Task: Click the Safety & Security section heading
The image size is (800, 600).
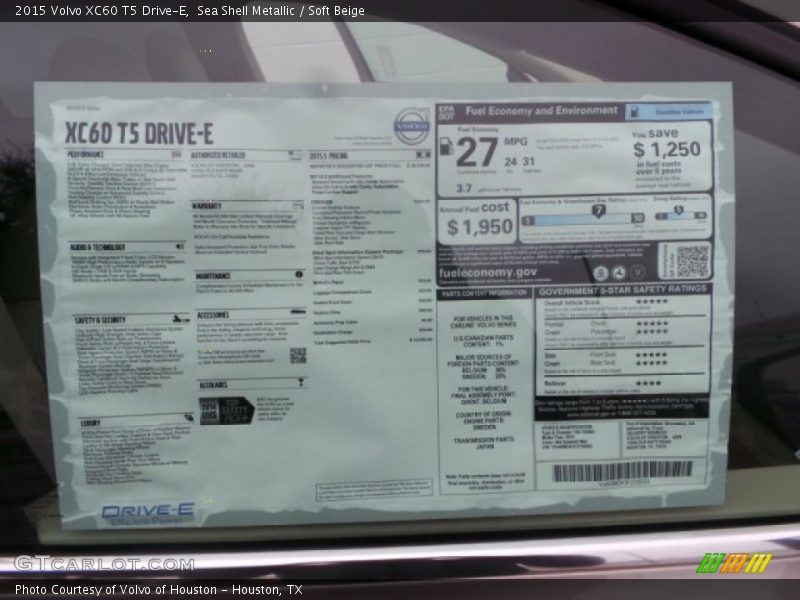Action: tap(100, 320)
